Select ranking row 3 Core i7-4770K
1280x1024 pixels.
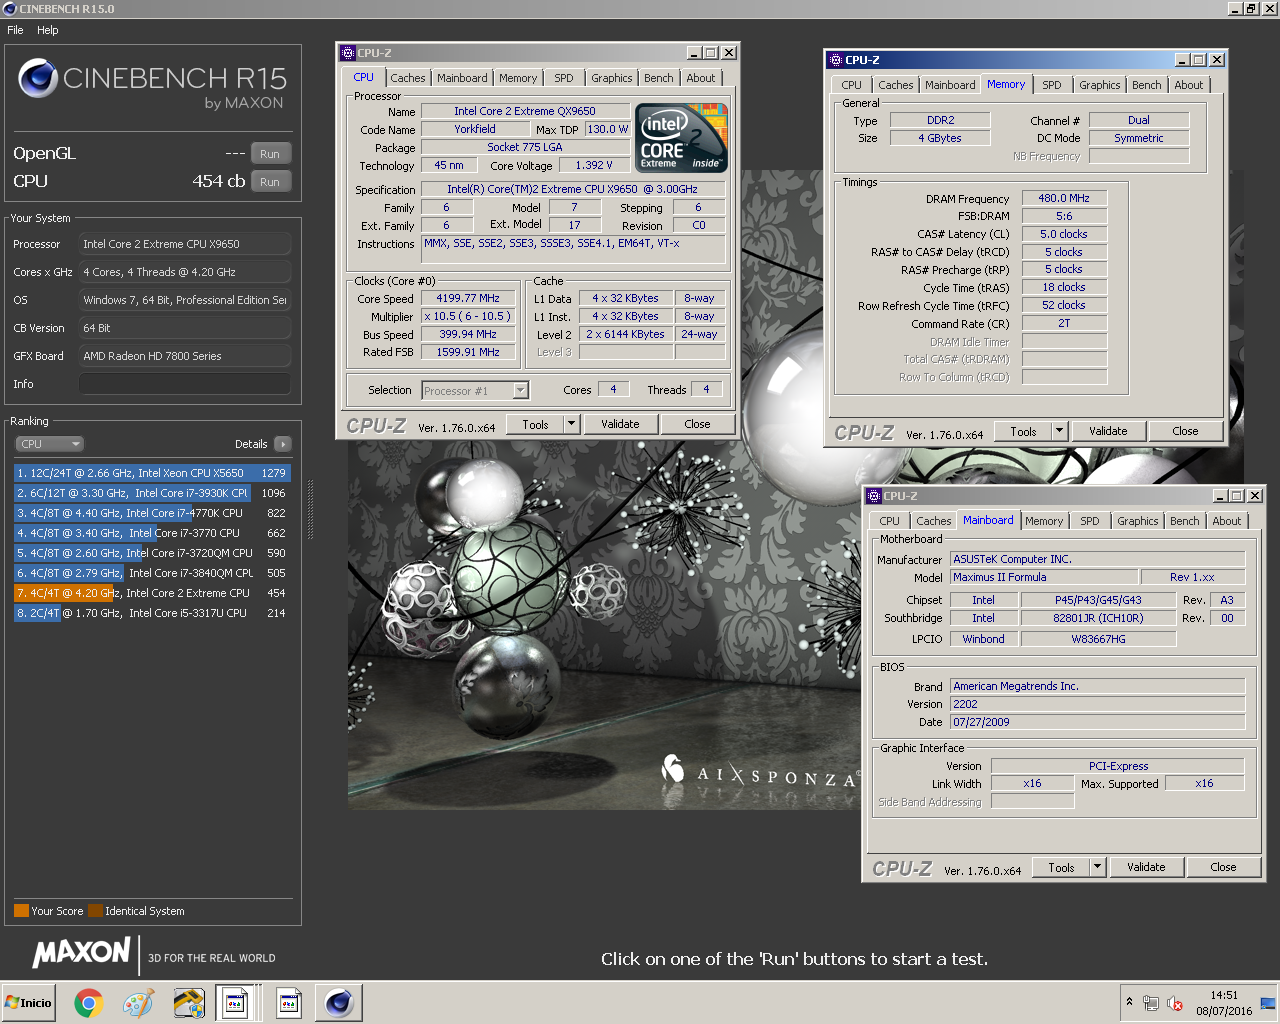click(x=152, y=513)
